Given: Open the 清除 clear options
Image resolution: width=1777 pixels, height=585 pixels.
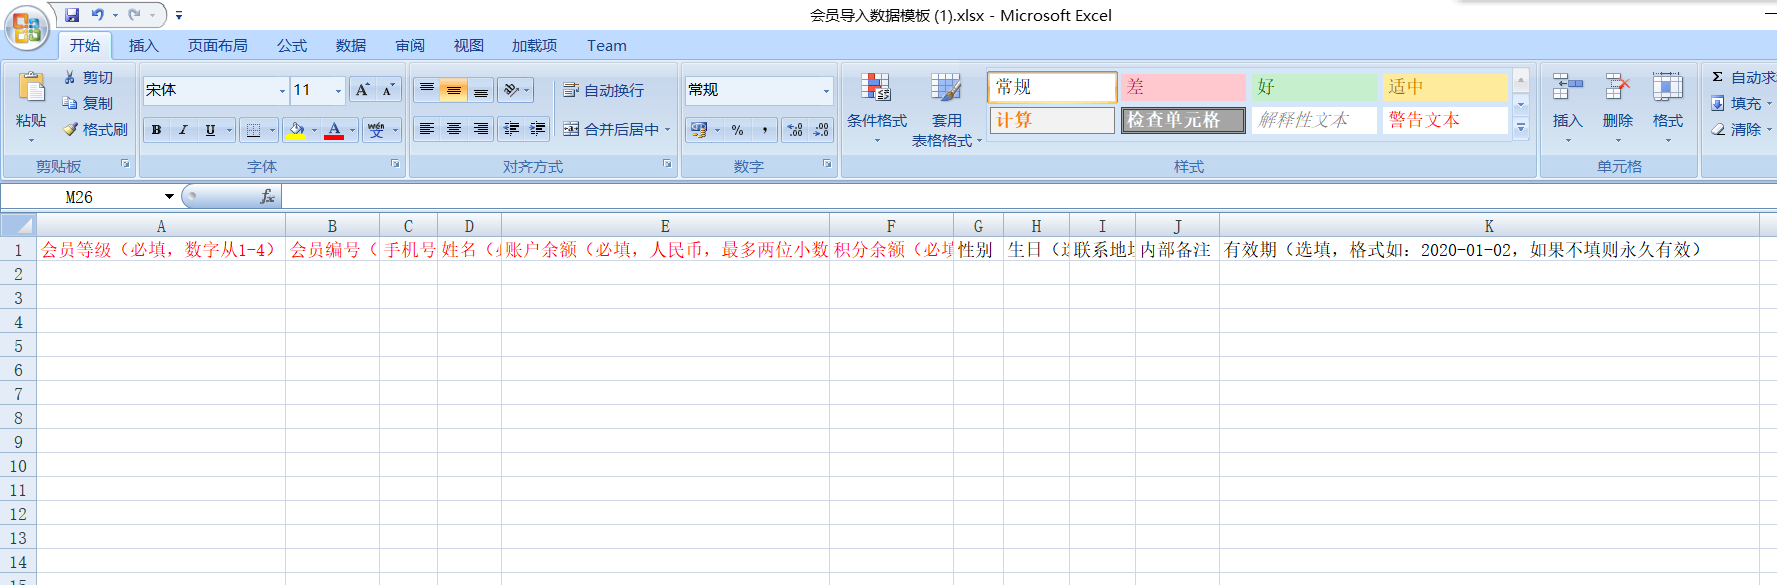Looking at the screenshot, I should click(x=1741, y=129).
